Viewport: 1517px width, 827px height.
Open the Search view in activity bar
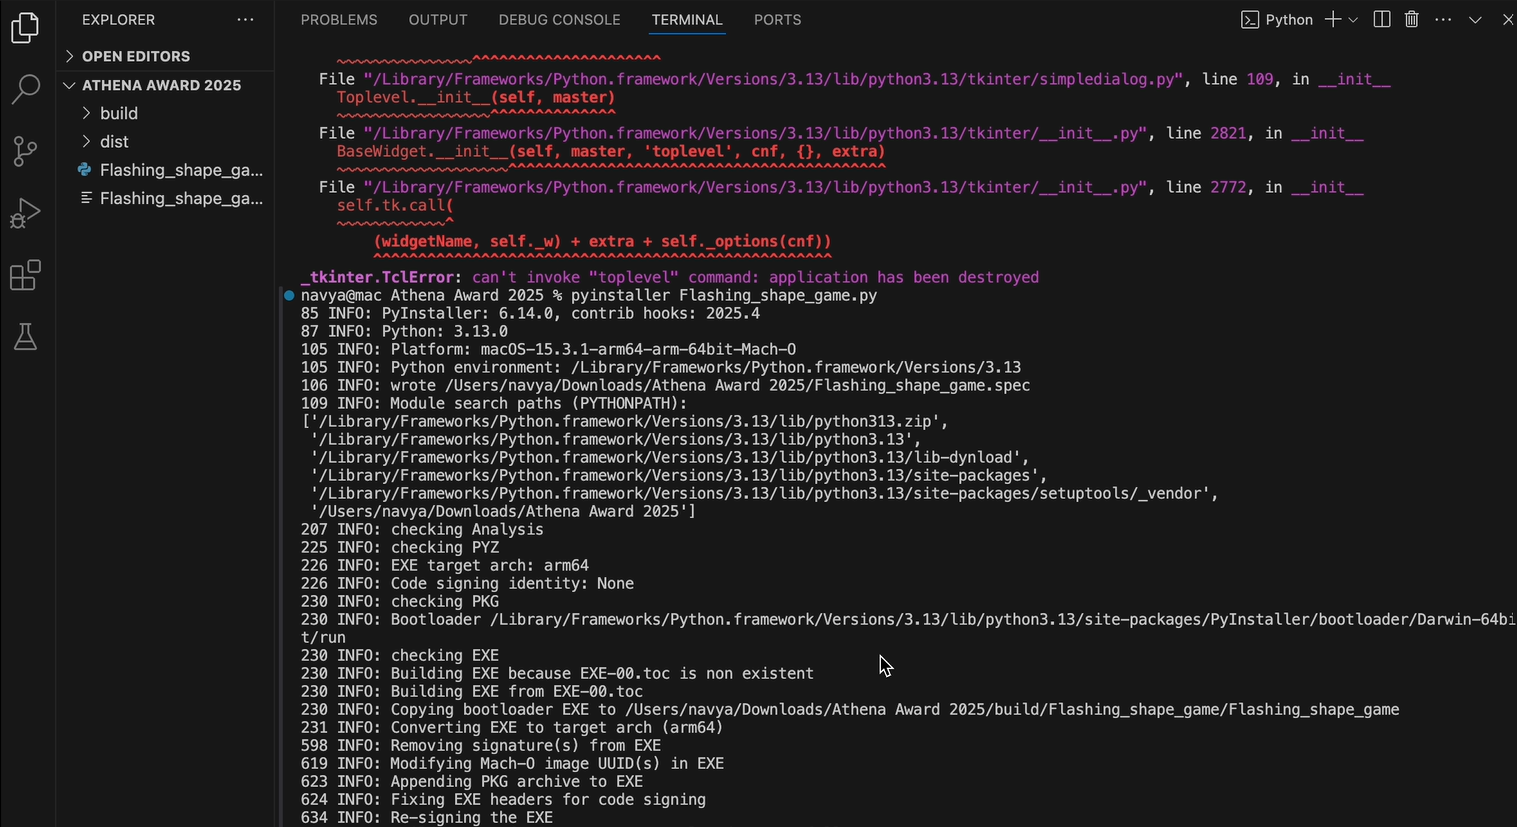pos(25,89)
